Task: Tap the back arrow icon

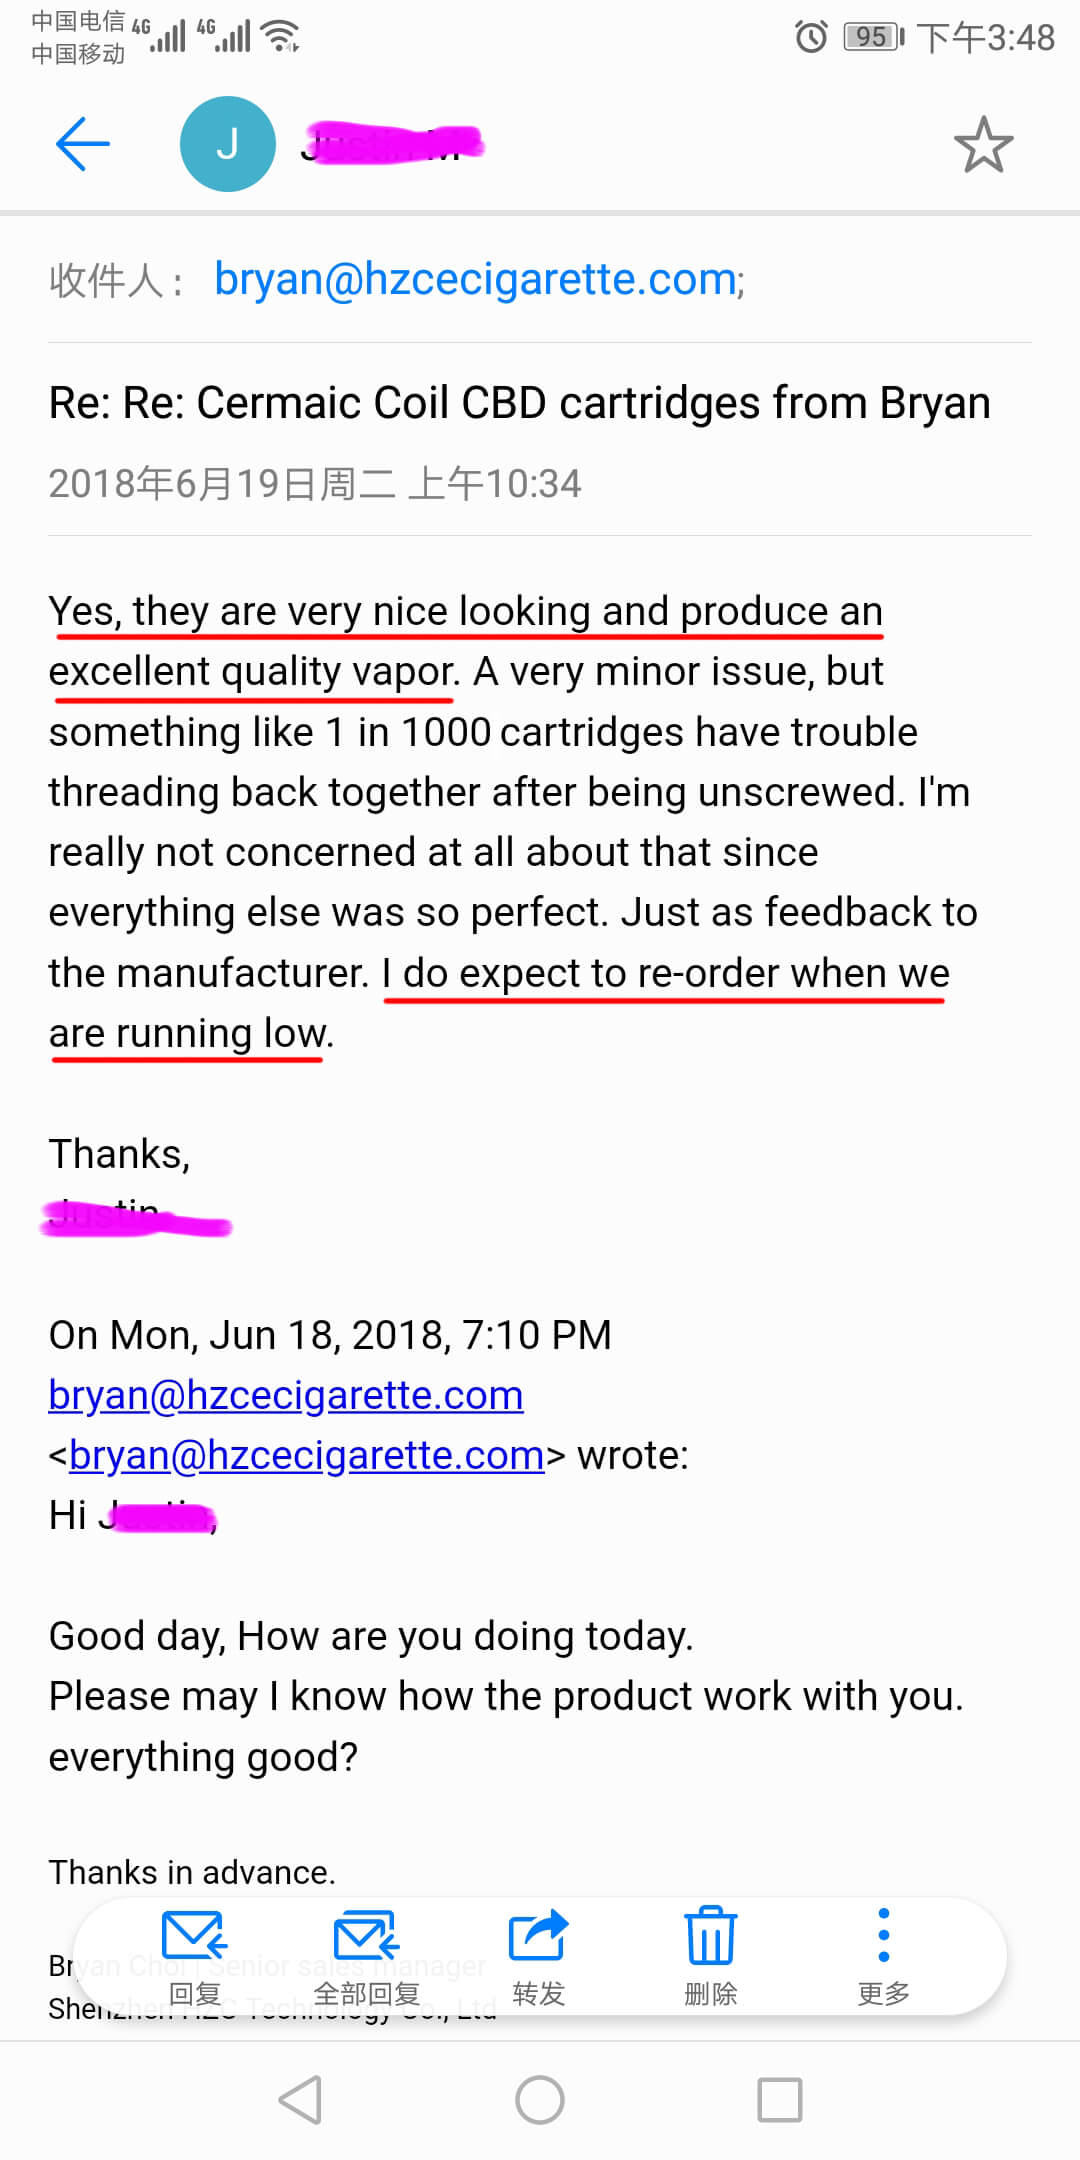Action: click(83, 144)
